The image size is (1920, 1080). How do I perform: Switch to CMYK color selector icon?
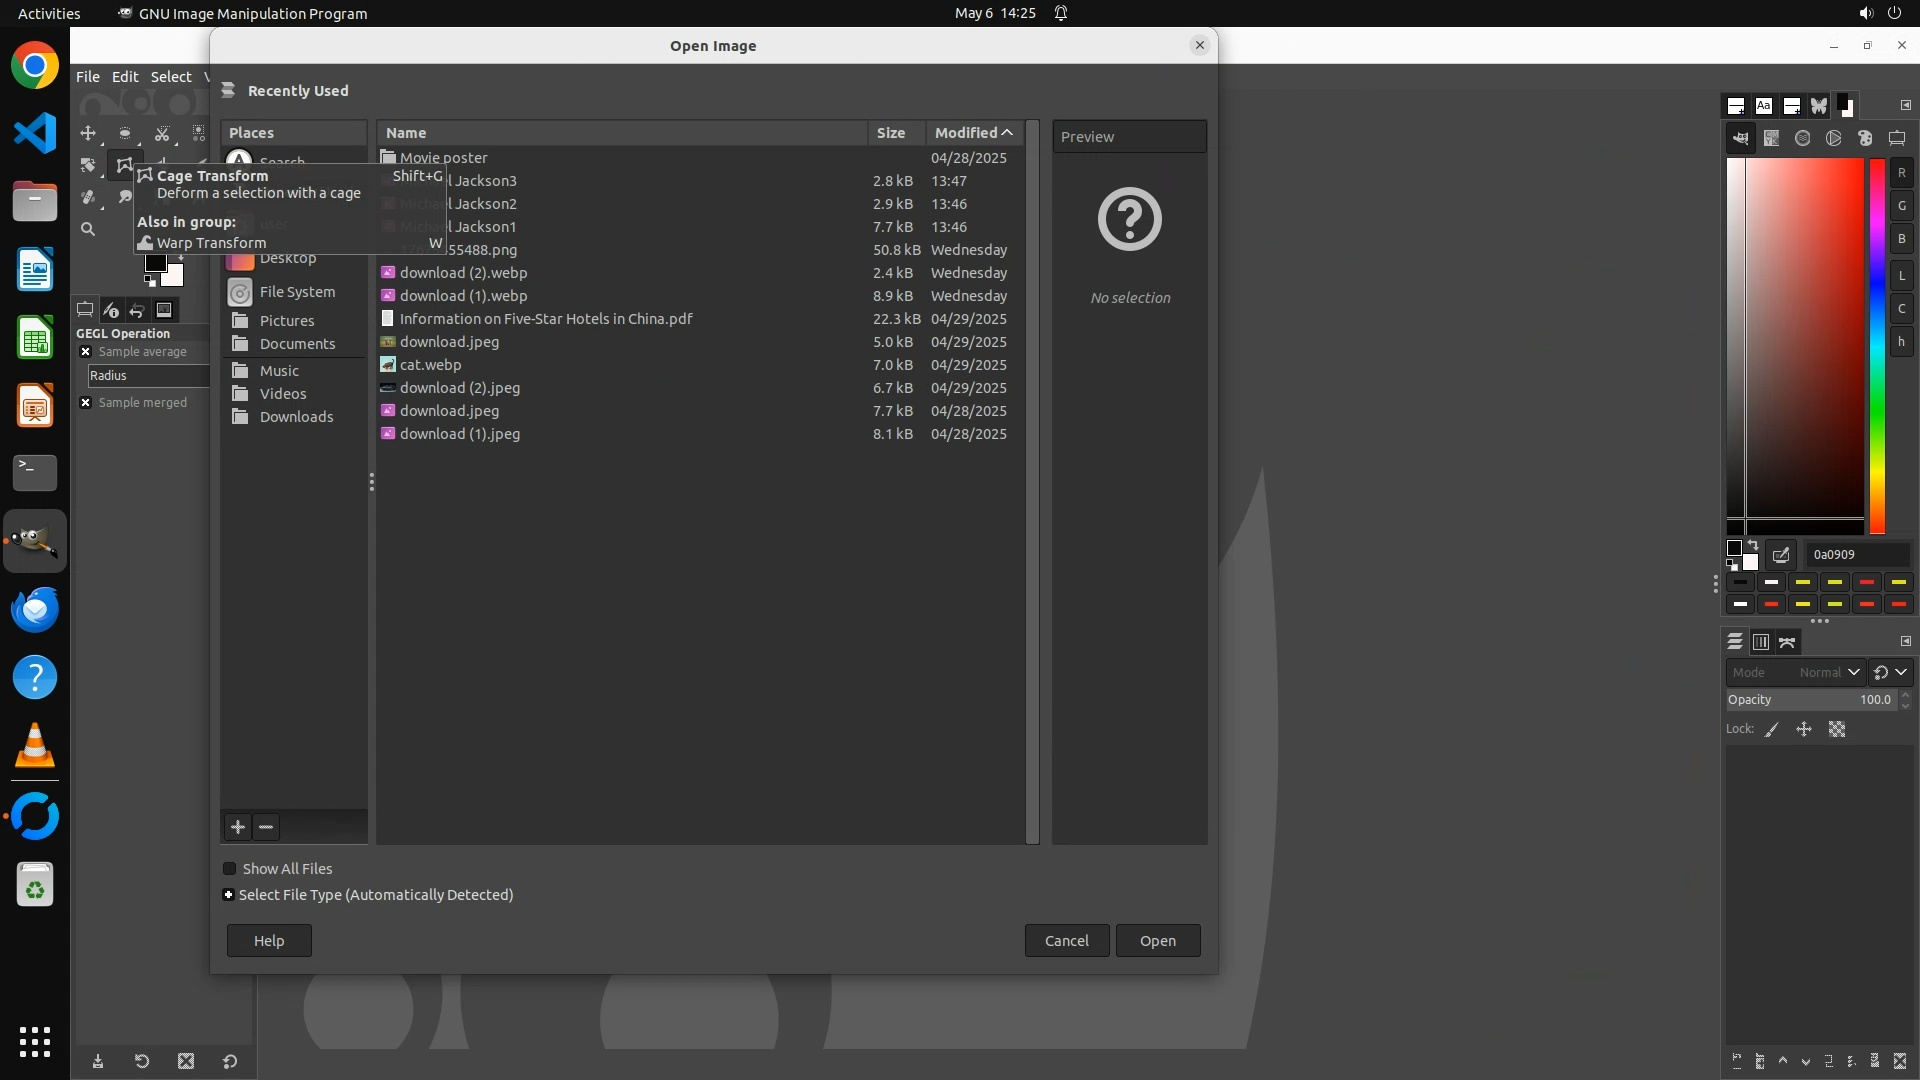pyautogui.click(x=1771, y=139)
